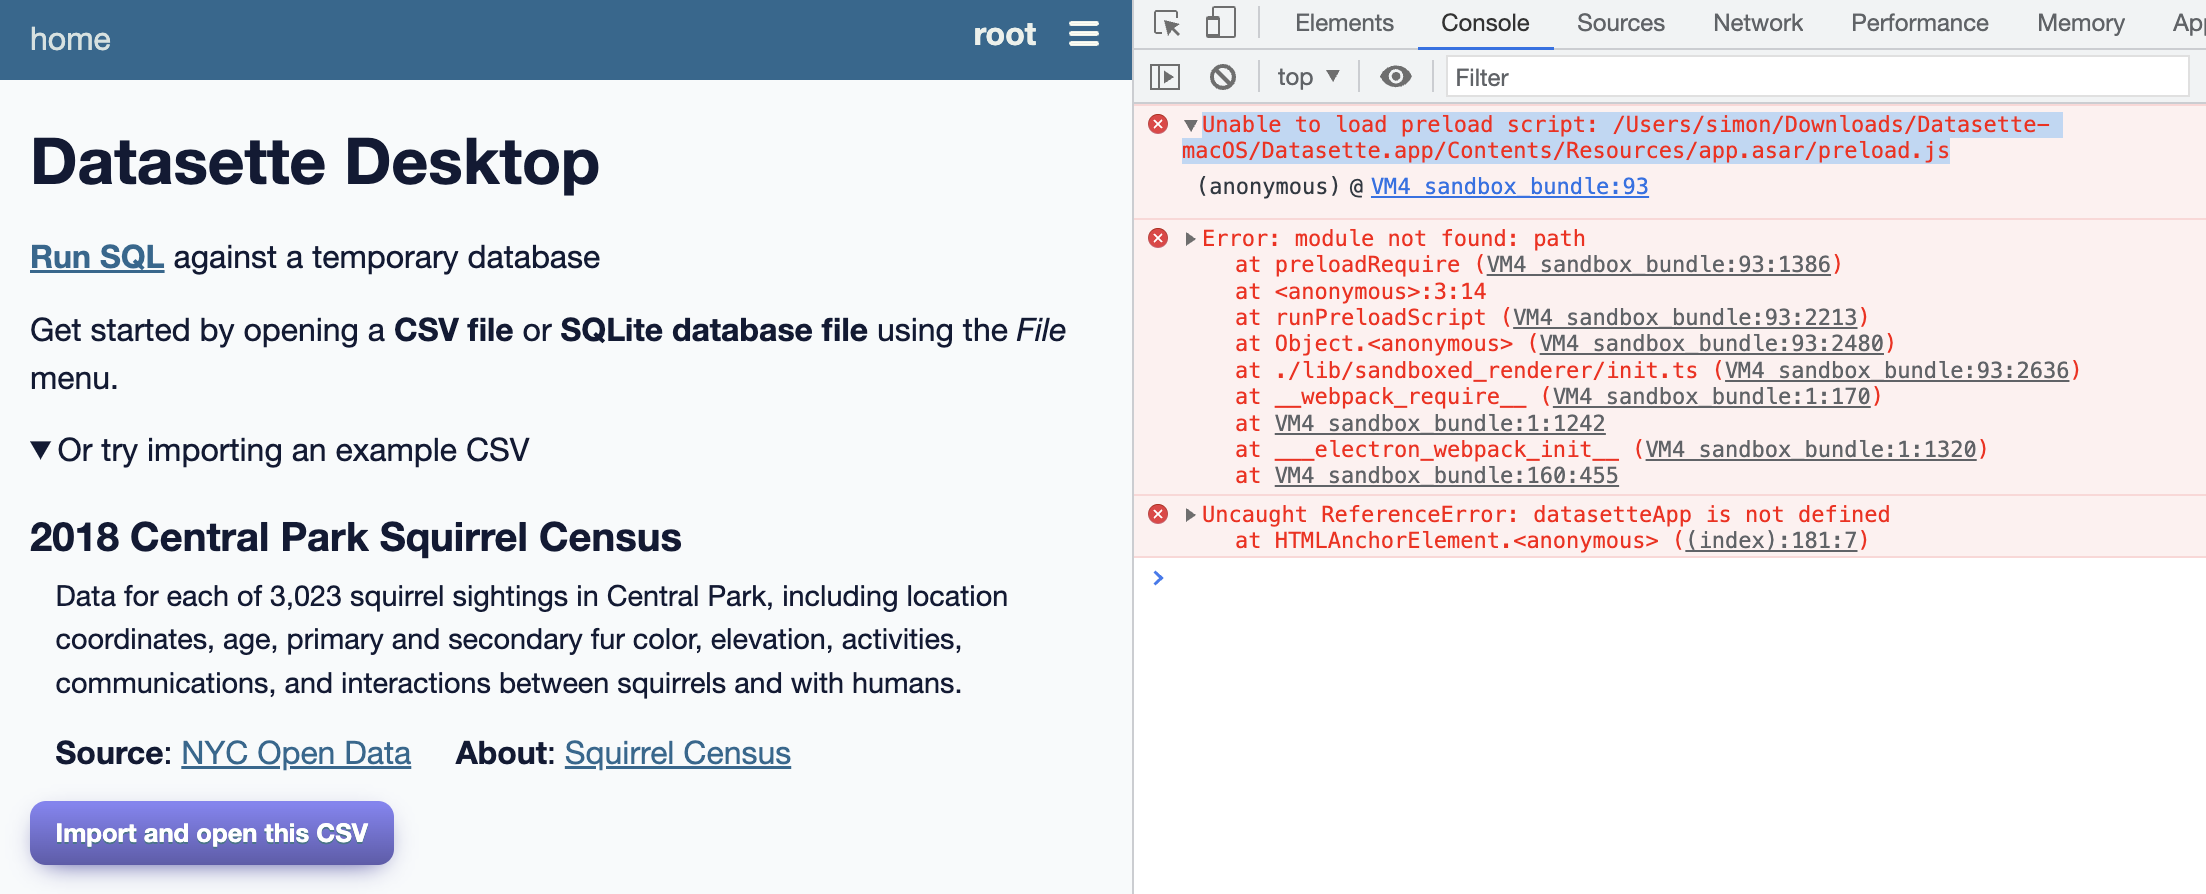Screen dimensions: 2206x894
Task: Click the first error's red icon
Action: point(1158,124)
